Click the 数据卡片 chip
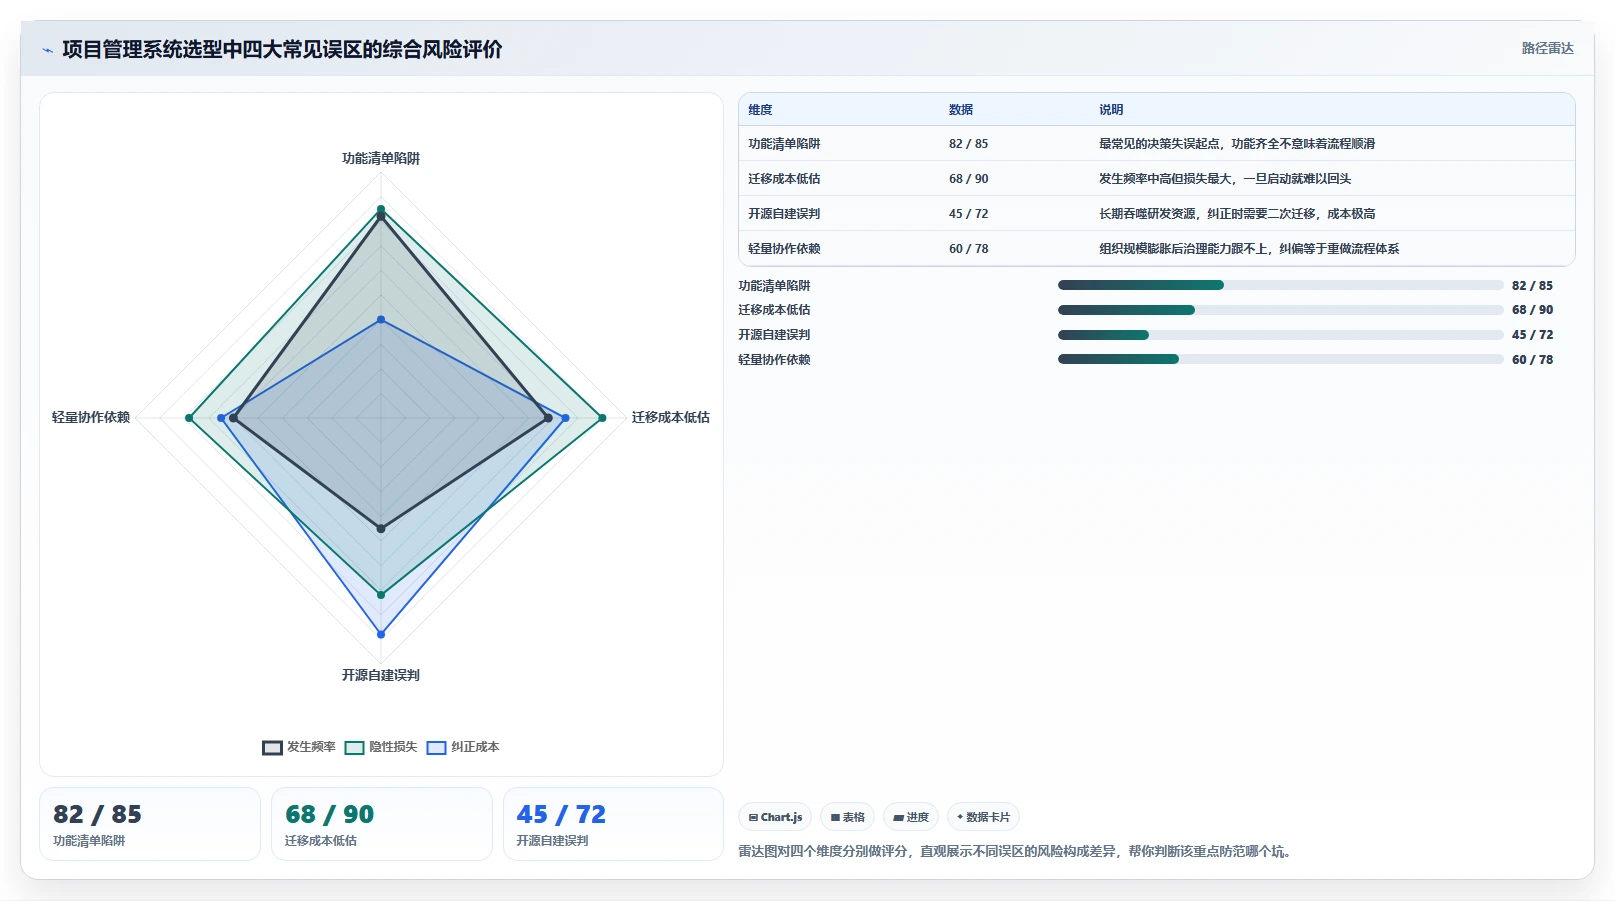This screenshot has height=901, width=1615. click(983, 817)
